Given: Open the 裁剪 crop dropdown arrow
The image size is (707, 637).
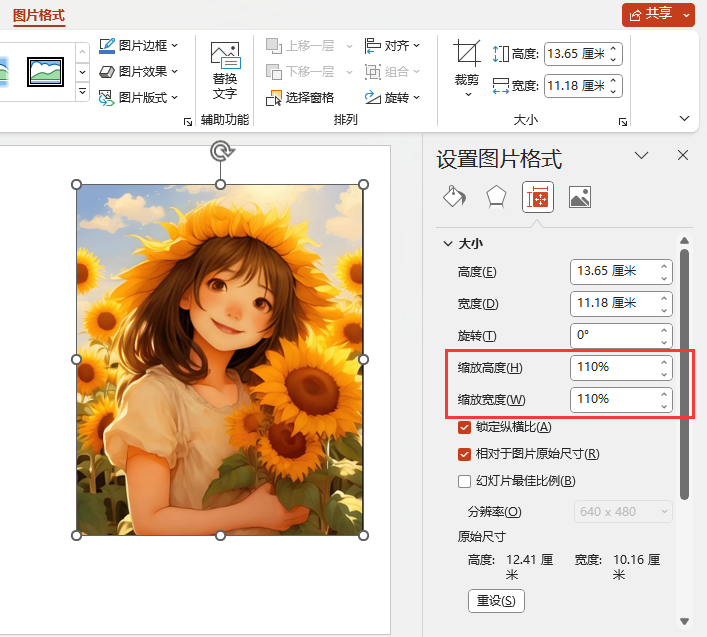Looking at the screenshot, I should (468, 94).
